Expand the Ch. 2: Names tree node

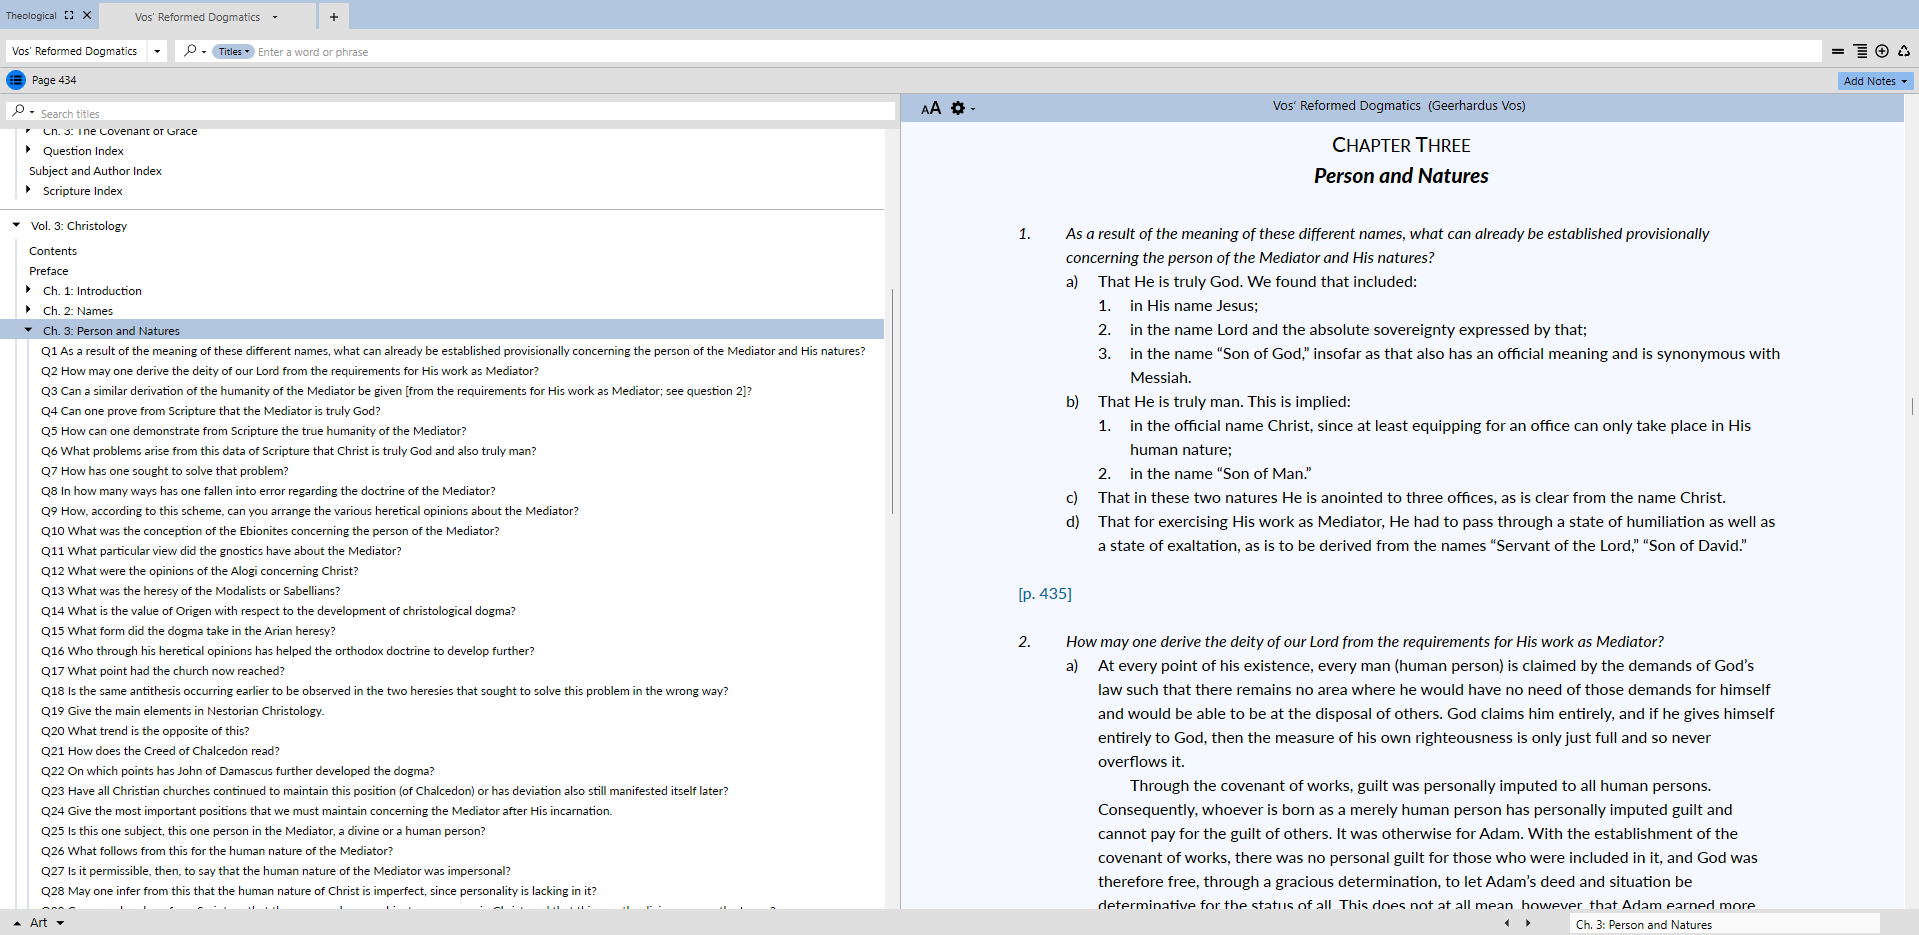[x=28, y=310]
